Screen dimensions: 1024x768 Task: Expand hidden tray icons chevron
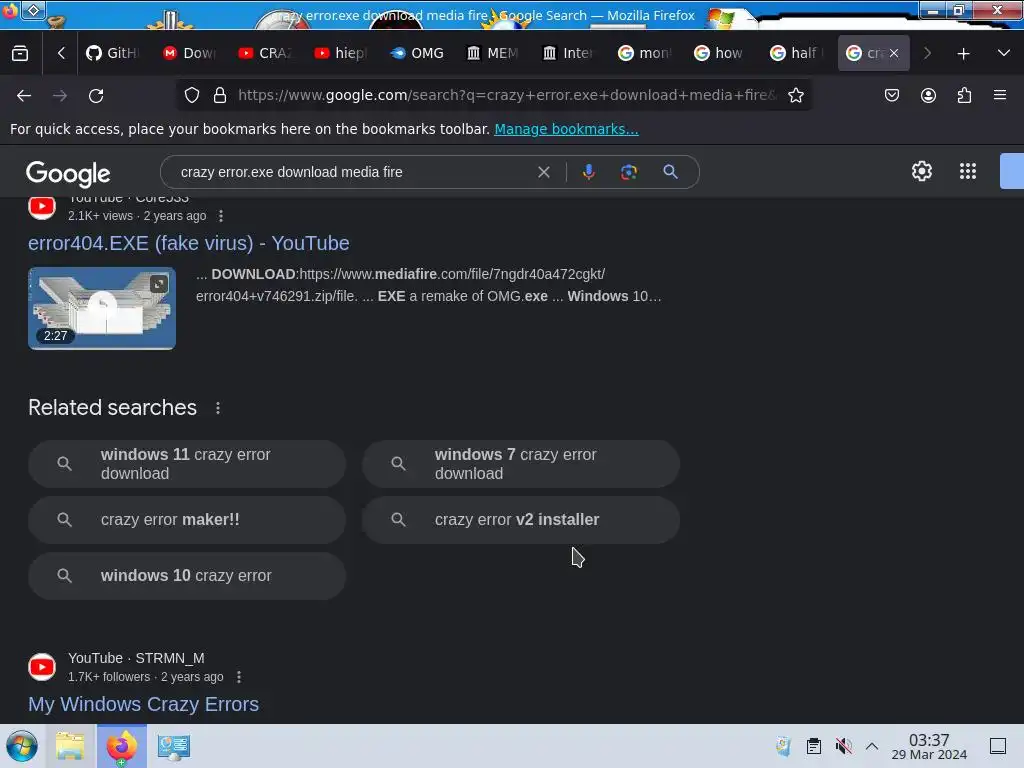coord(872,746)
